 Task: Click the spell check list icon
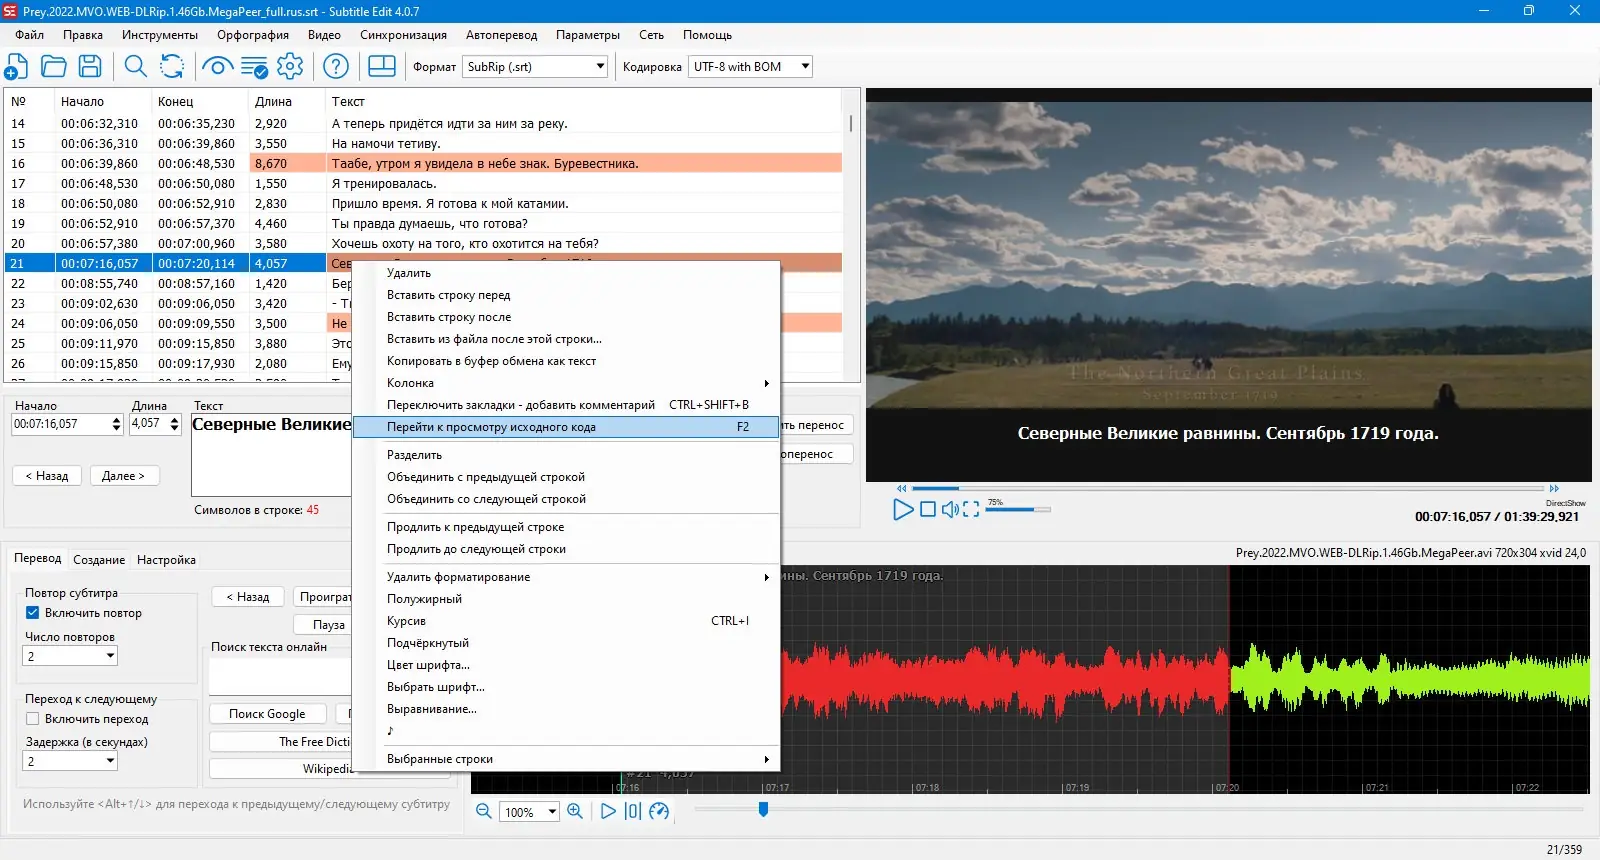tap(254, 67)
